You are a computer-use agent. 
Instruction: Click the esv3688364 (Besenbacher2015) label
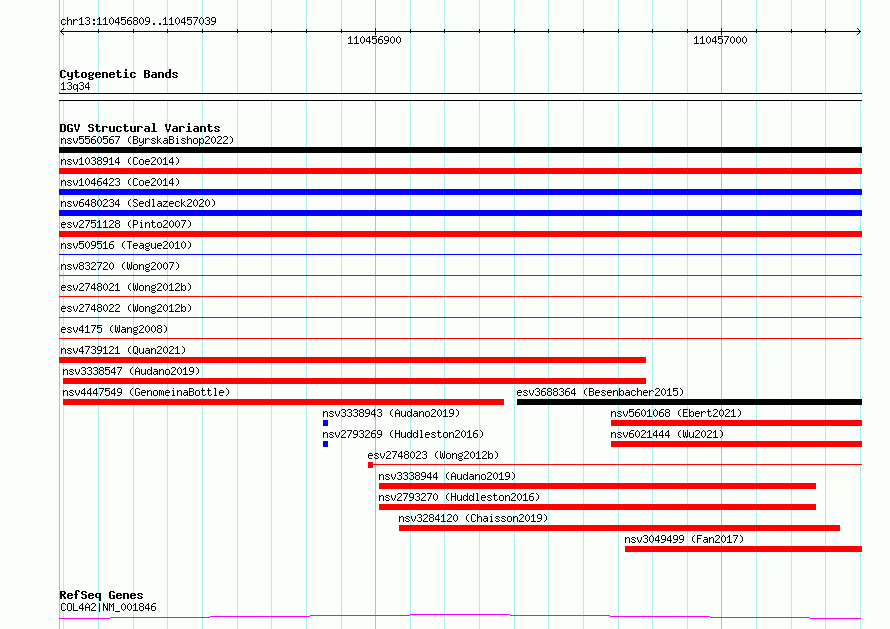coord(600,392)
